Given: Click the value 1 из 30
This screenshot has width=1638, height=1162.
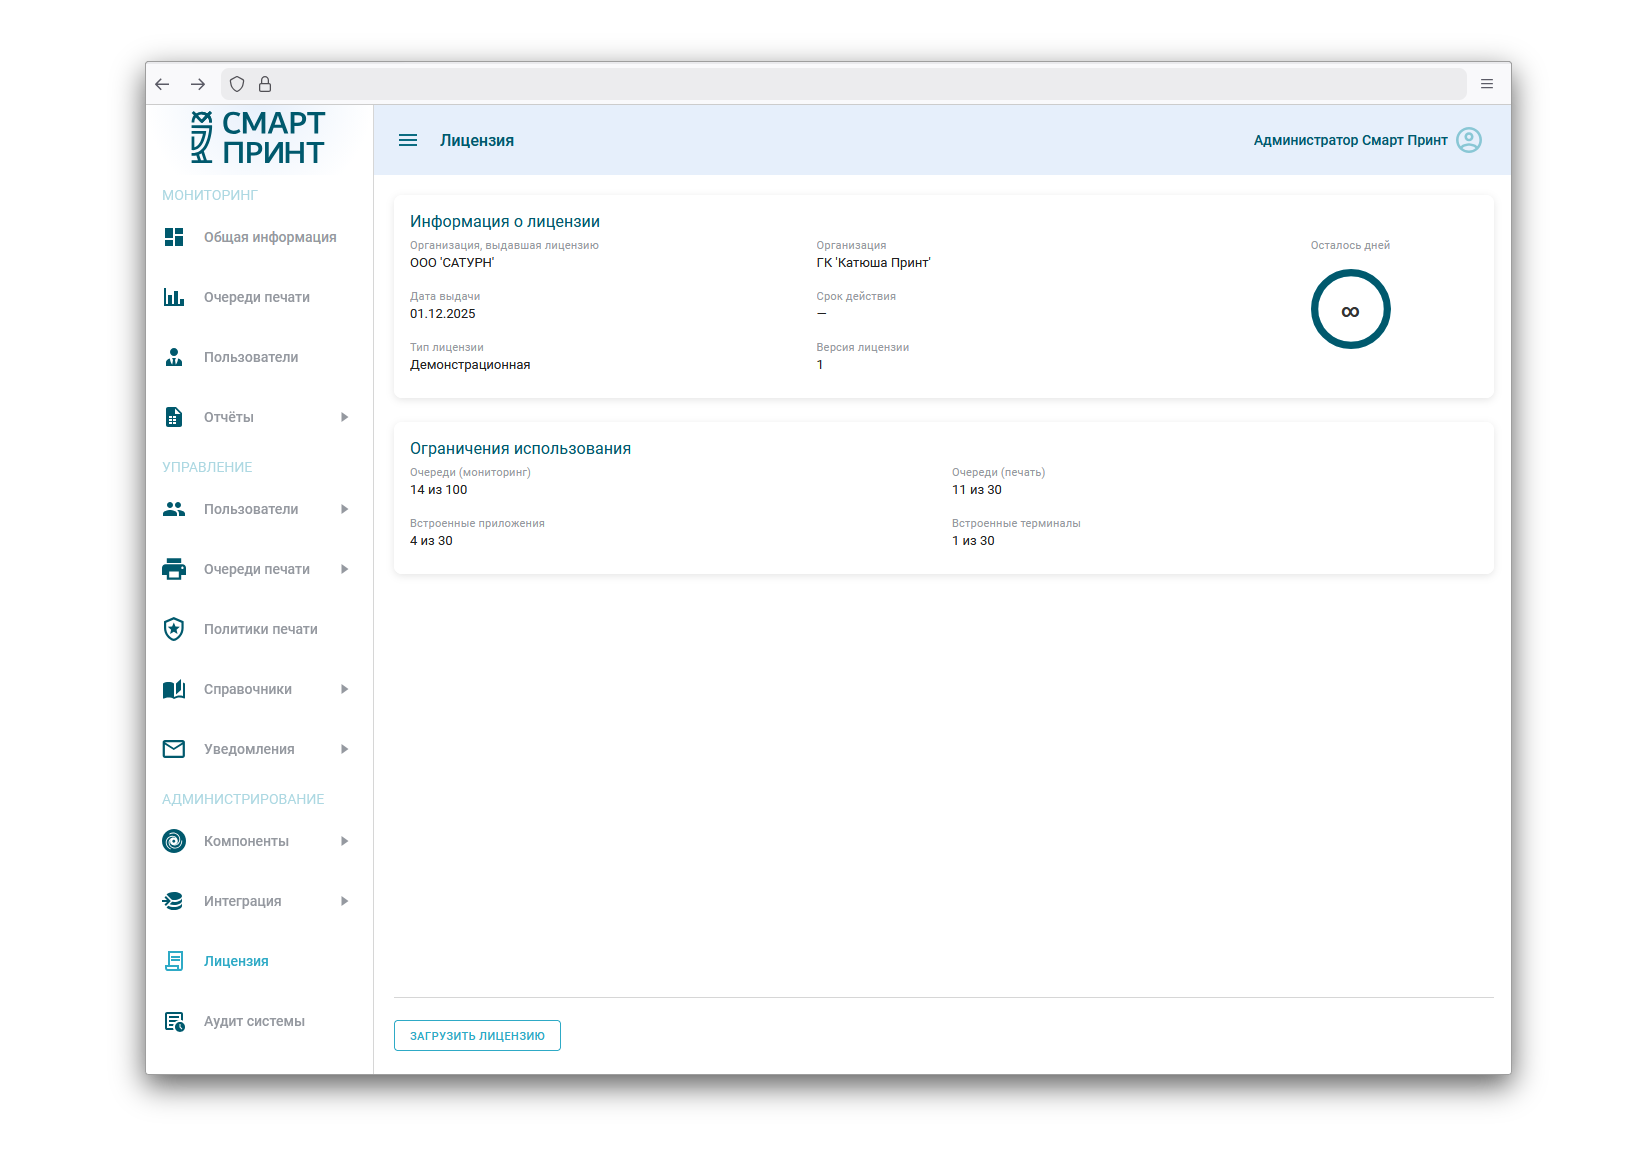Looking at the screenshot, I should pyautogui.click(x=973, y=541).
